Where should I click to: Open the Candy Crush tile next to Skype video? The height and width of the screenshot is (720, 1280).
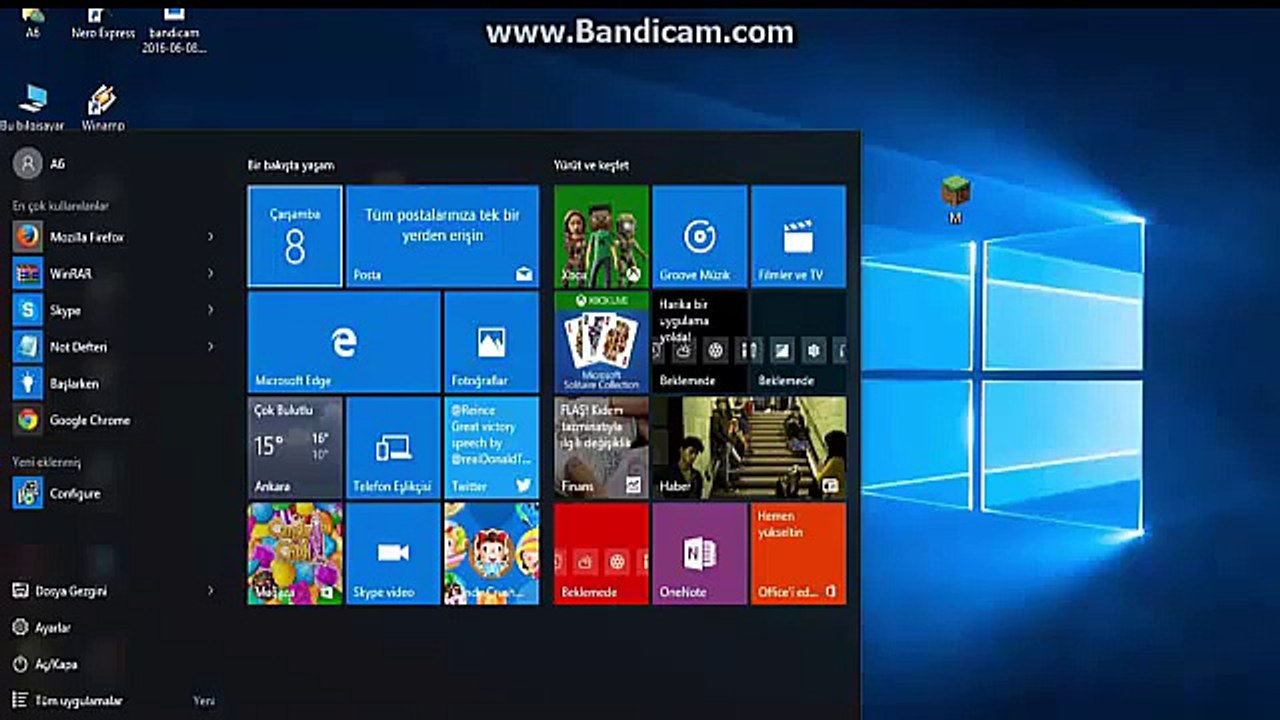pos(491,553)
